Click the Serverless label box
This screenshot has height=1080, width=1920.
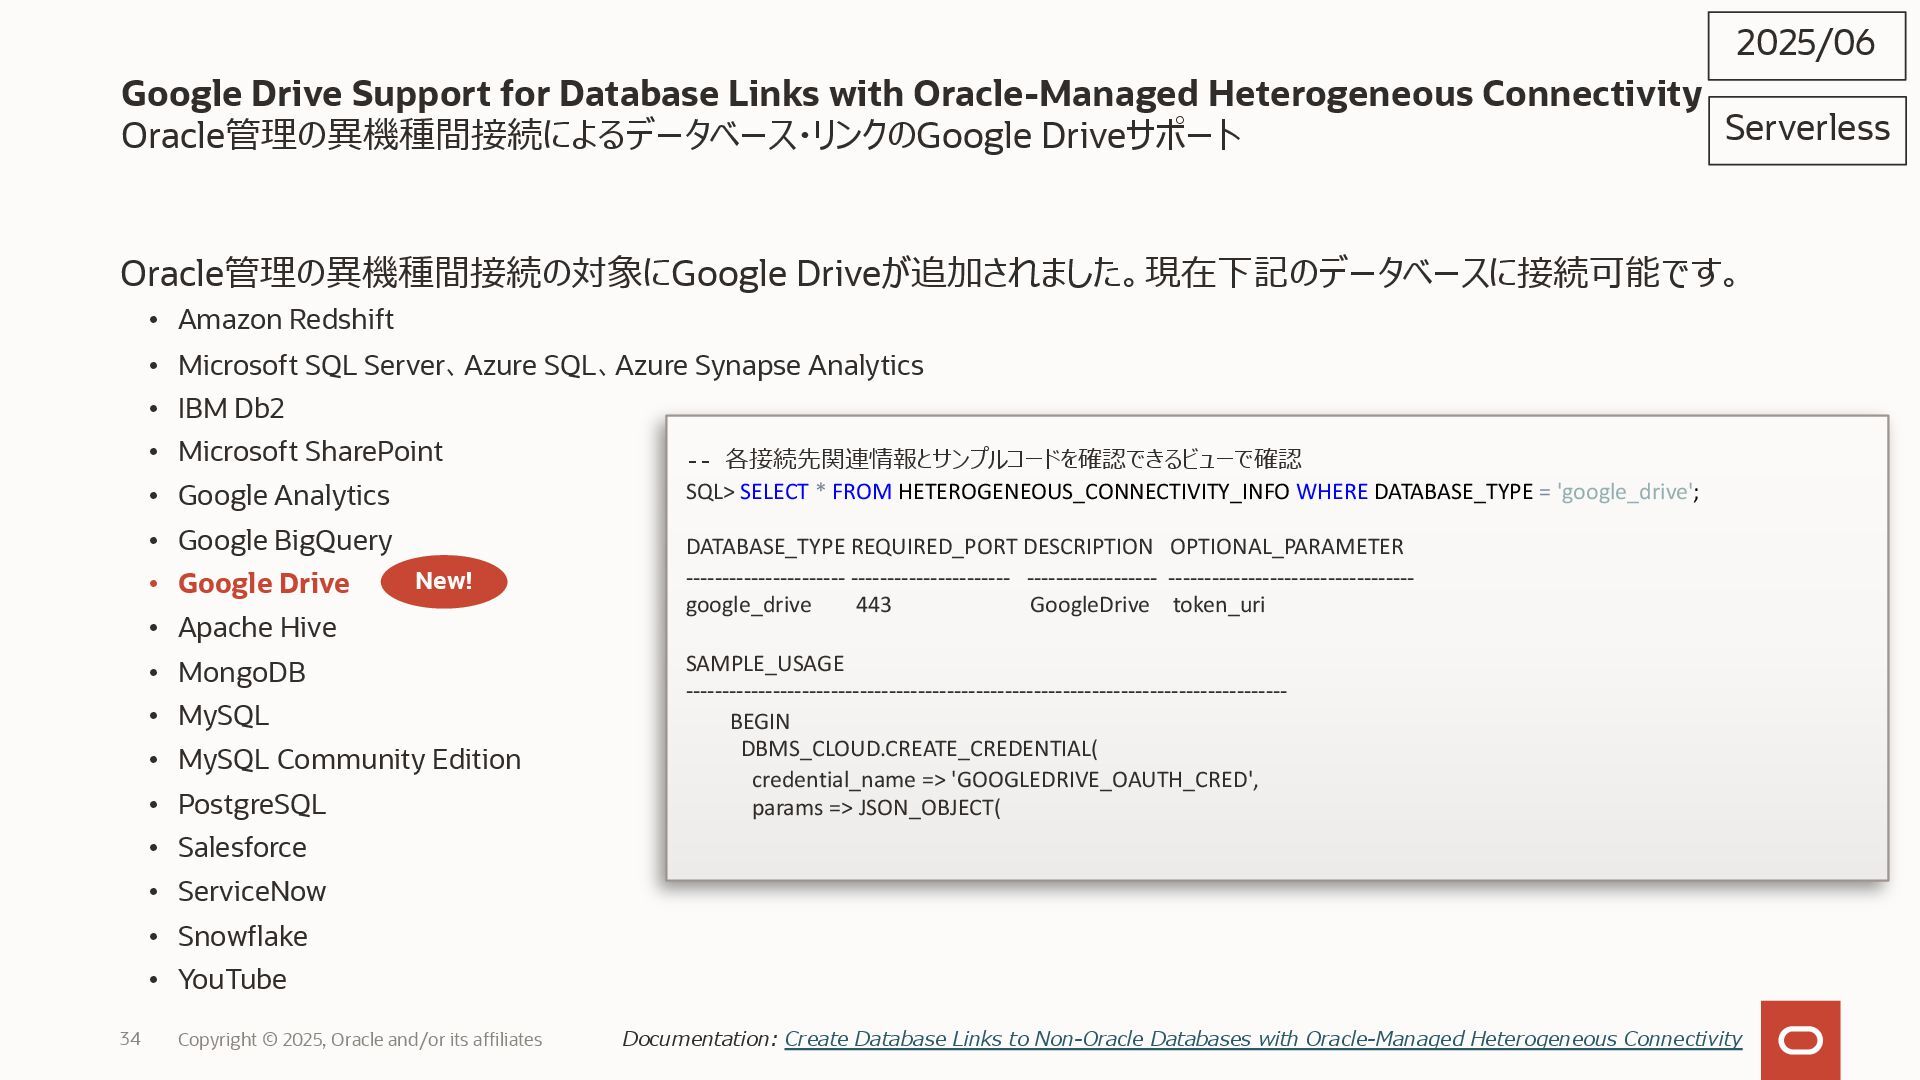click(x=1807, y=130)
